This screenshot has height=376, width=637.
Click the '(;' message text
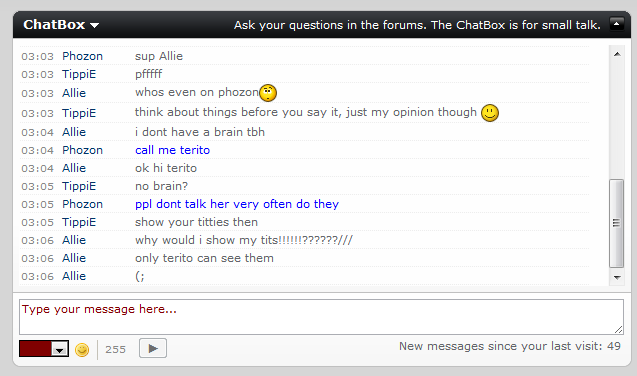click(139, 276)
